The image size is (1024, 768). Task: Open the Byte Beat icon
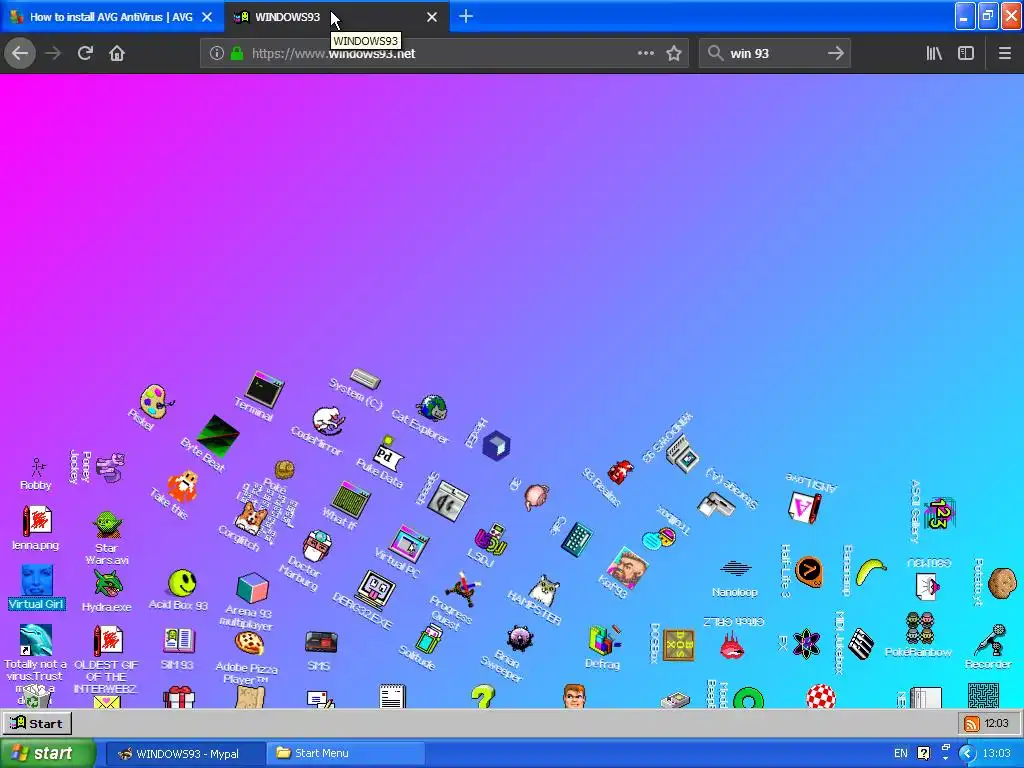coord(217,436)
